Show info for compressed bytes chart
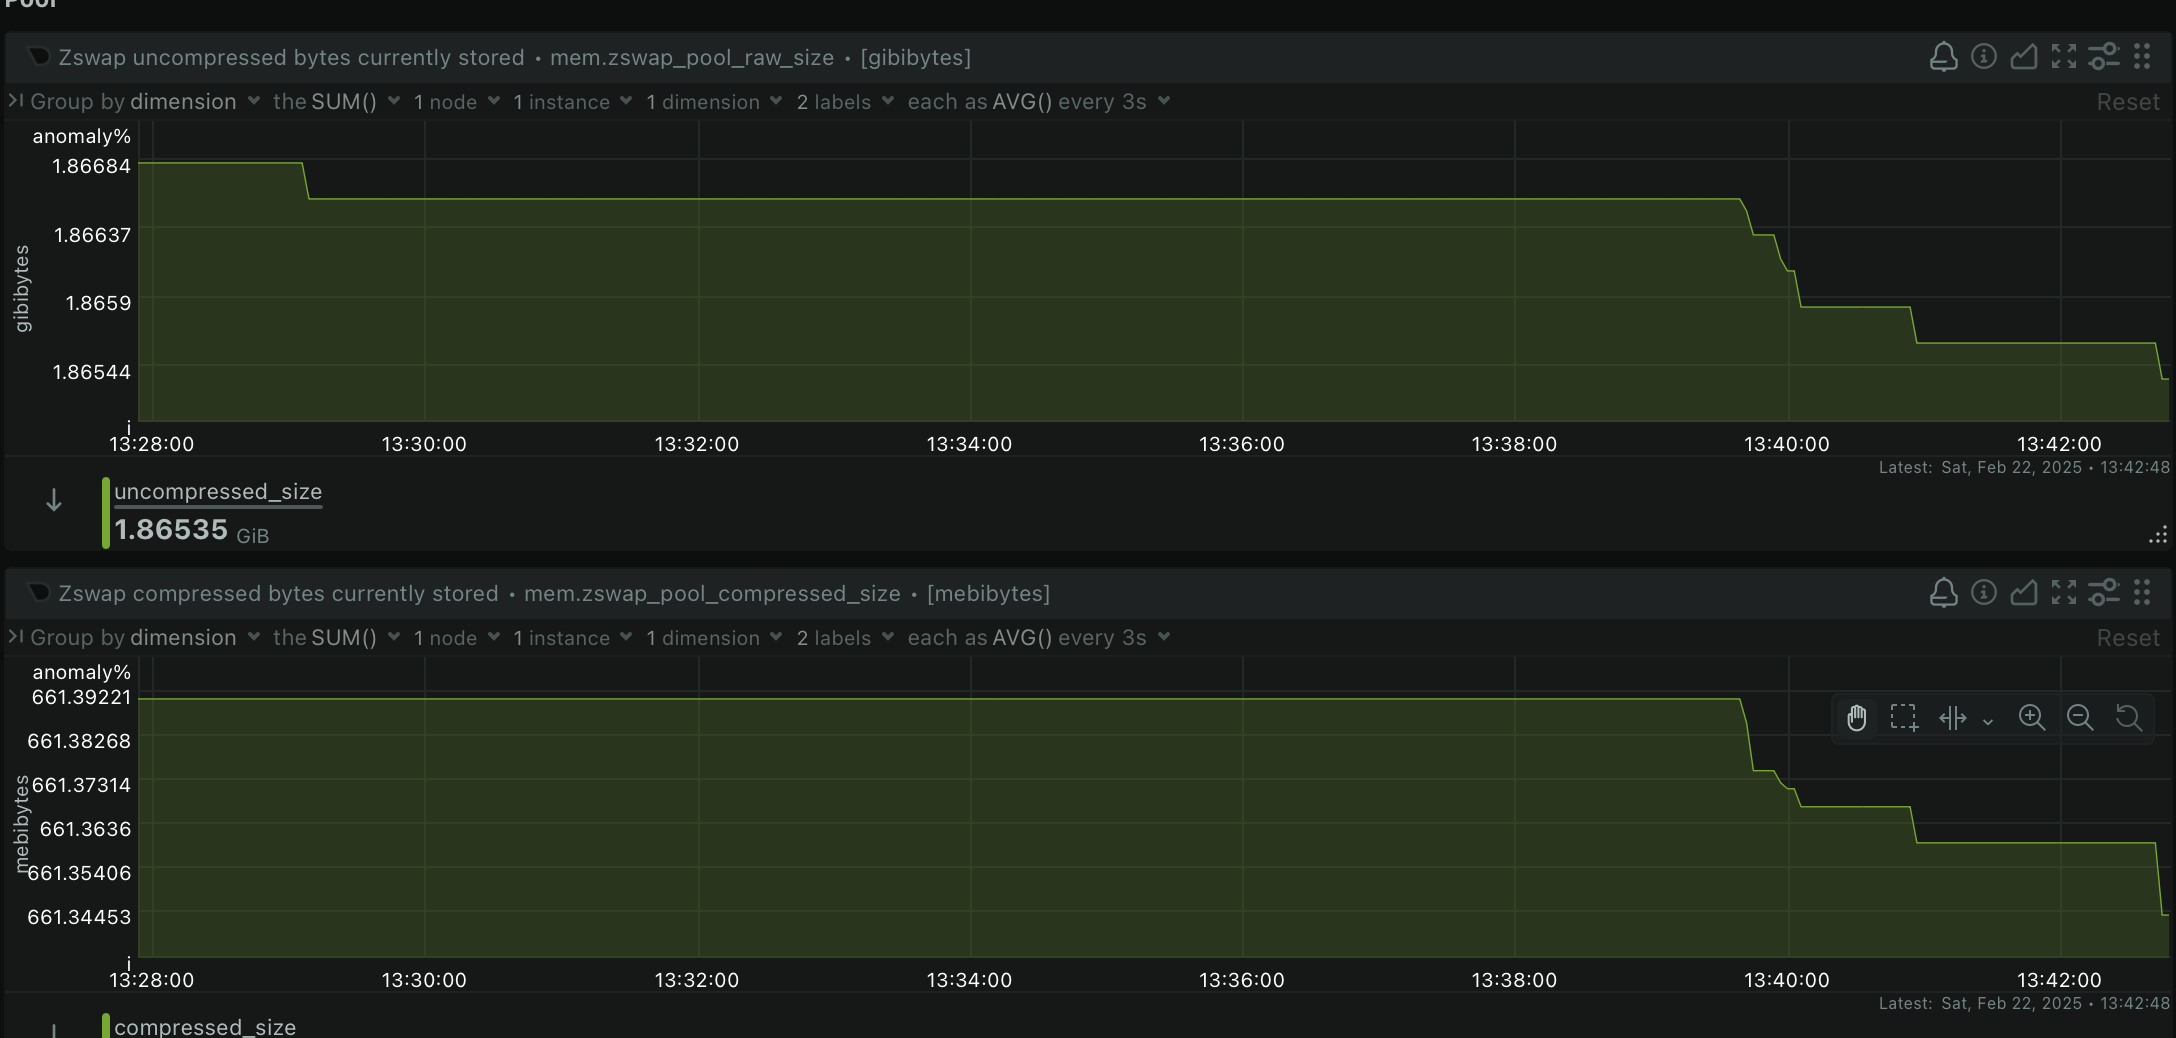 pos(1984,593)
